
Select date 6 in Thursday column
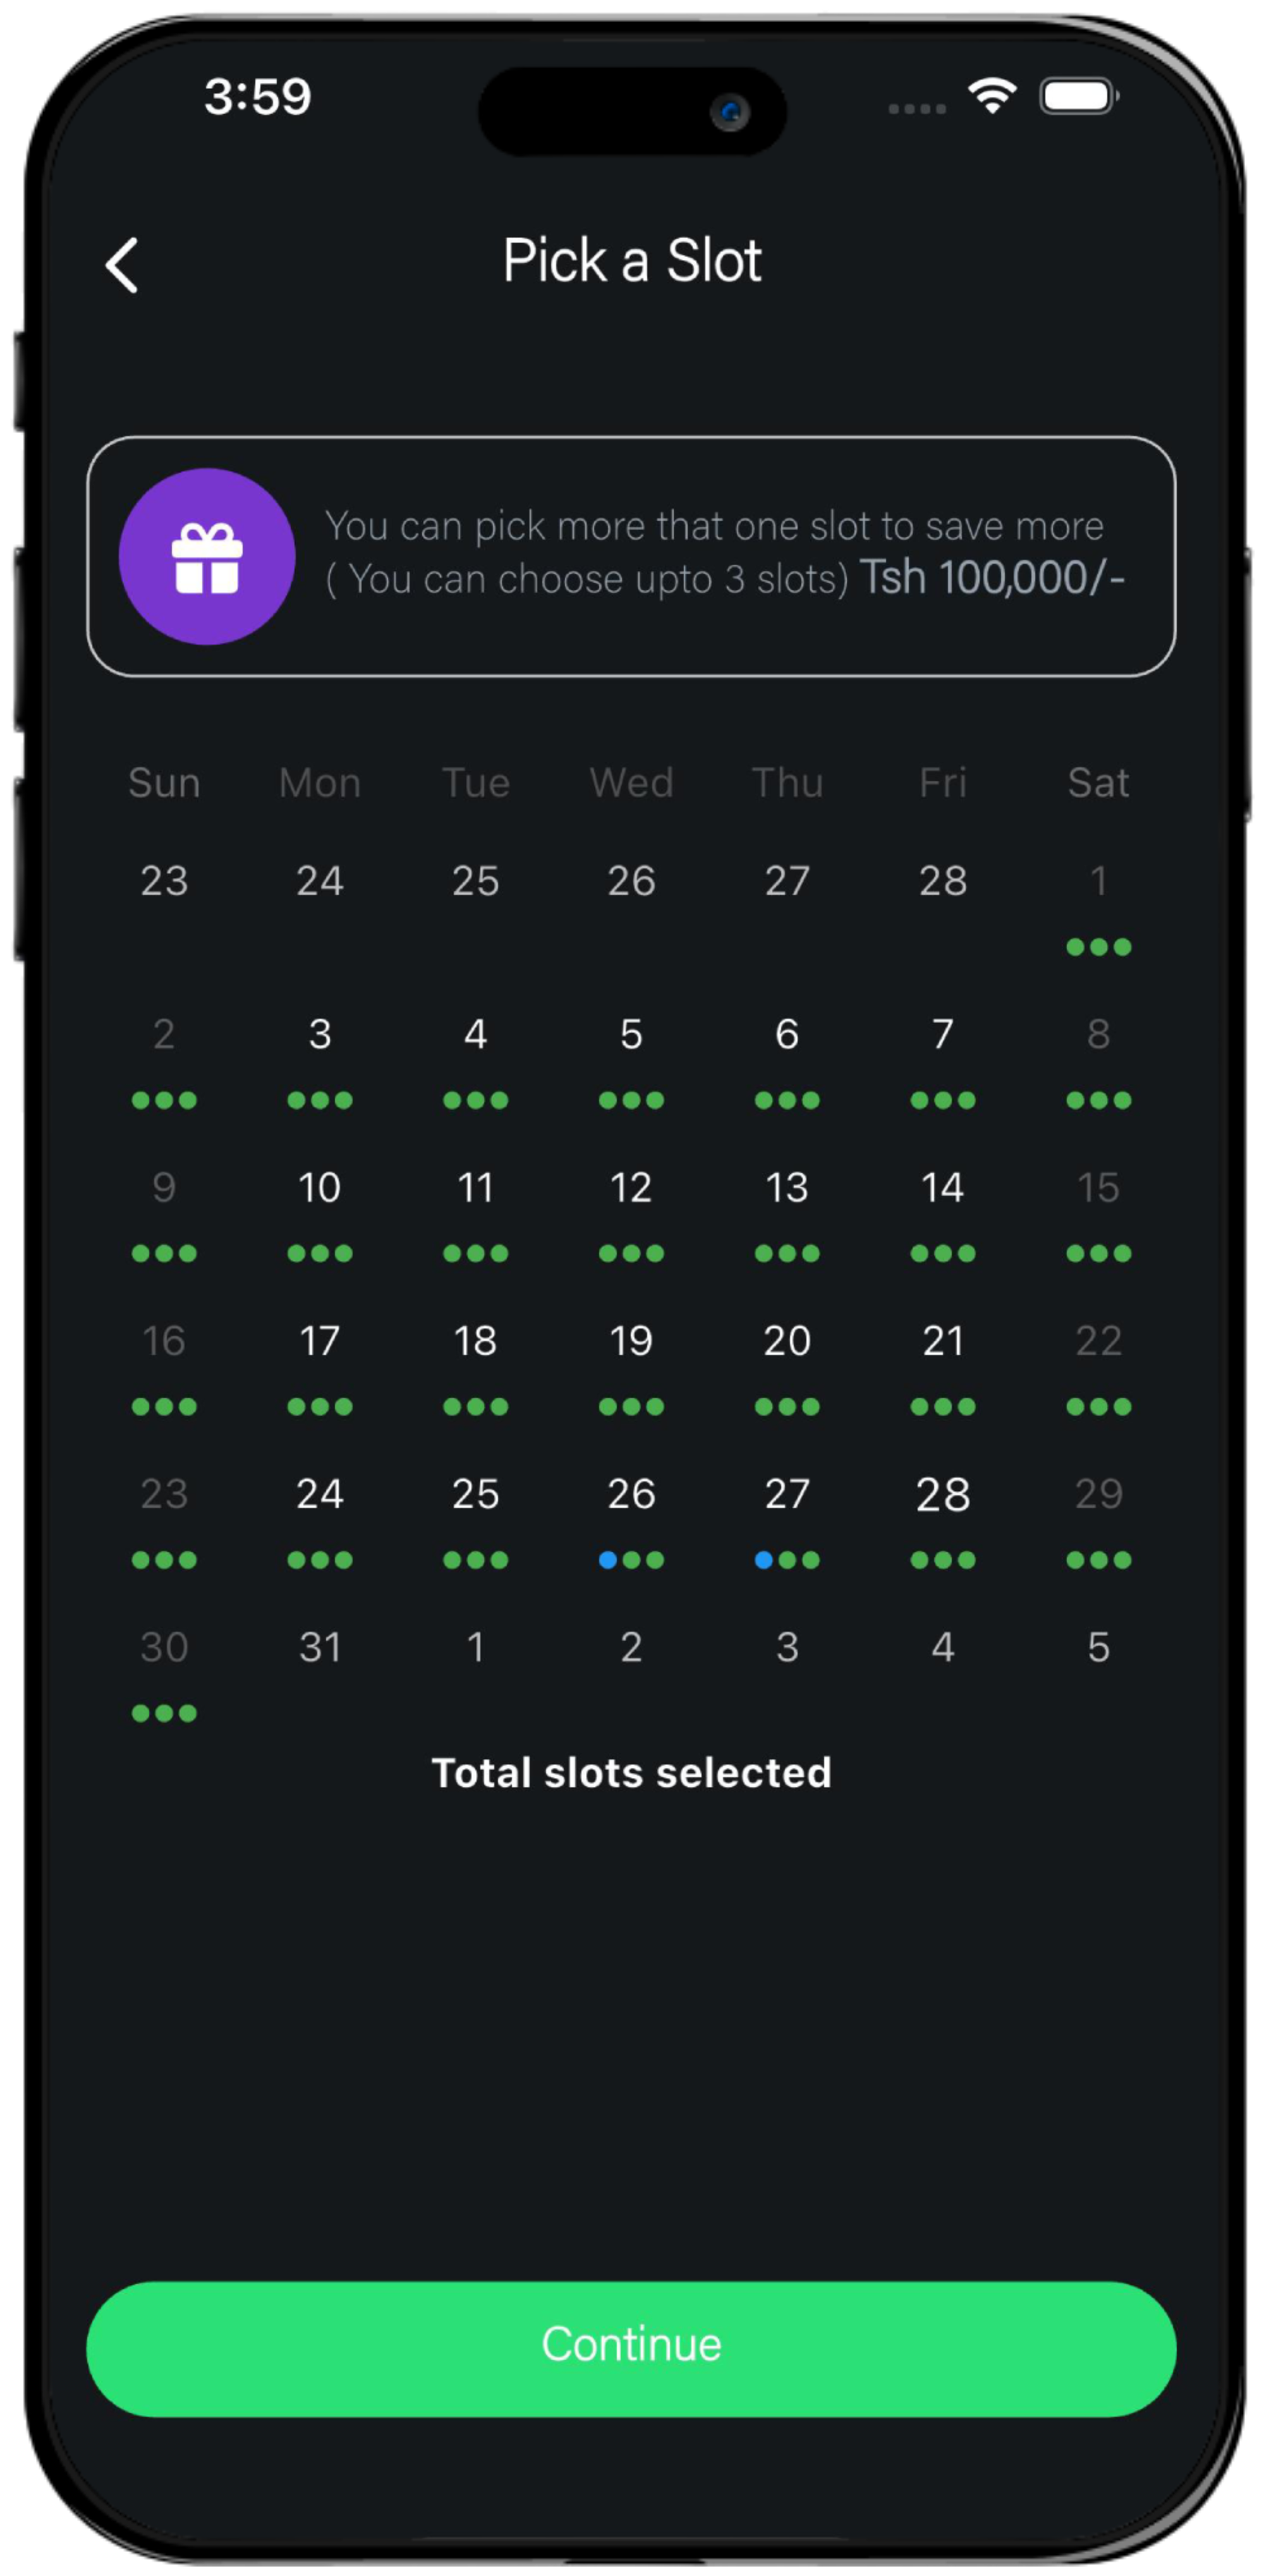point(787,1034)
